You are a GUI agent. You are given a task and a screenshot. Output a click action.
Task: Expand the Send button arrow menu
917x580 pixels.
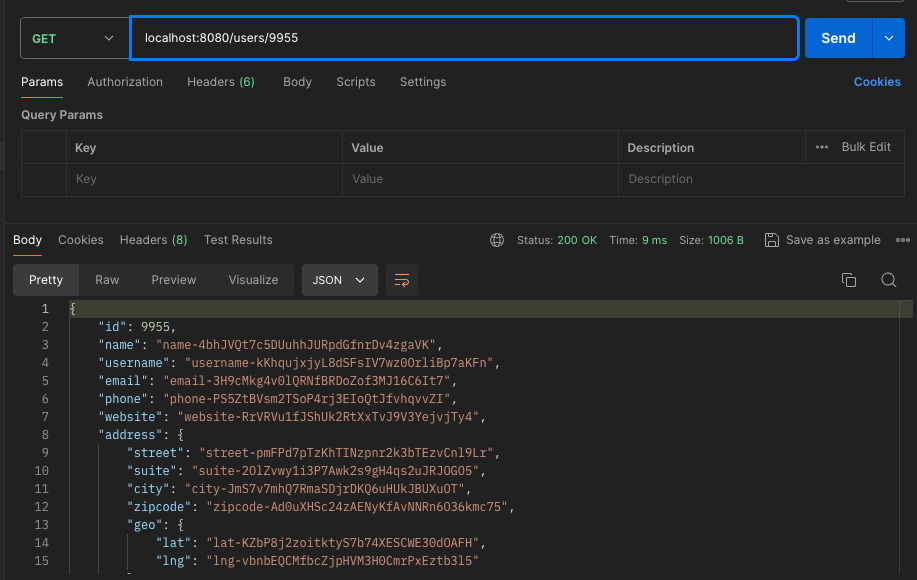888,38
